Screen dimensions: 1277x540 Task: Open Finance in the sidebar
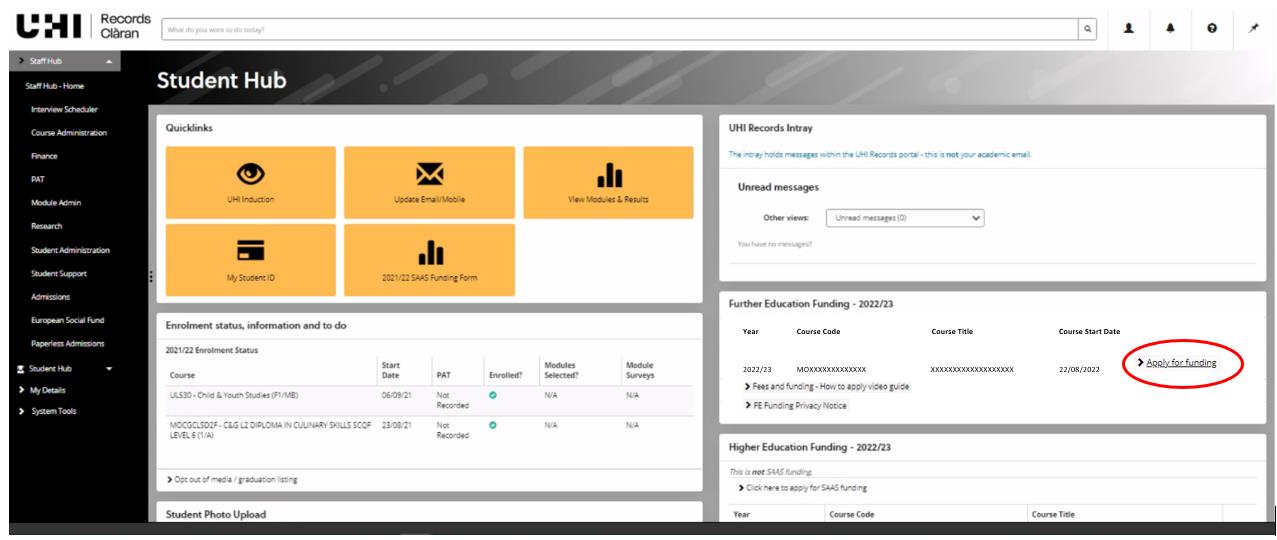point(46,156)
